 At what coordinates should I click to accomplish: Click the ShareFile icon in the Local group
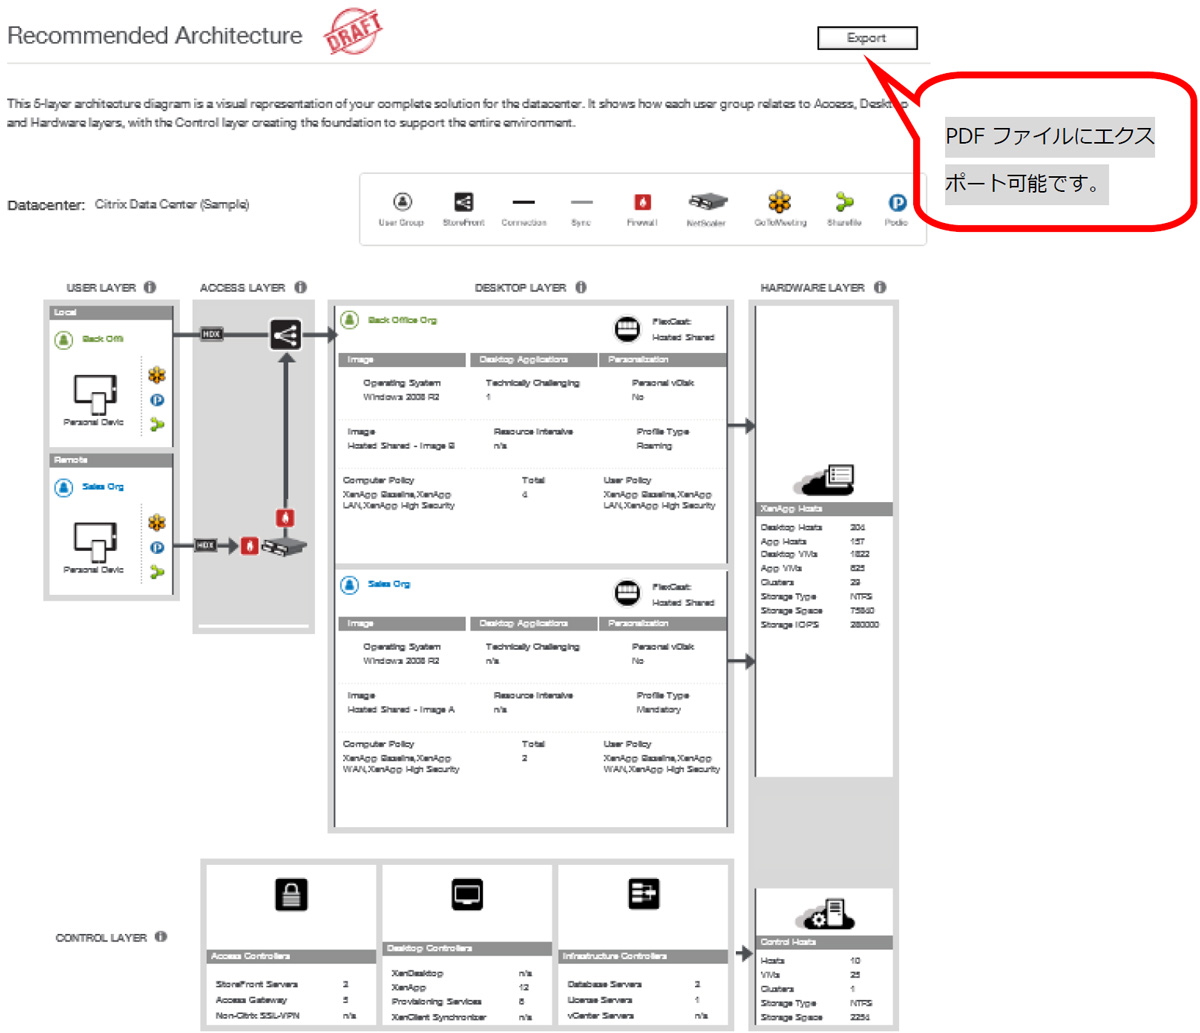coord(157,424)
